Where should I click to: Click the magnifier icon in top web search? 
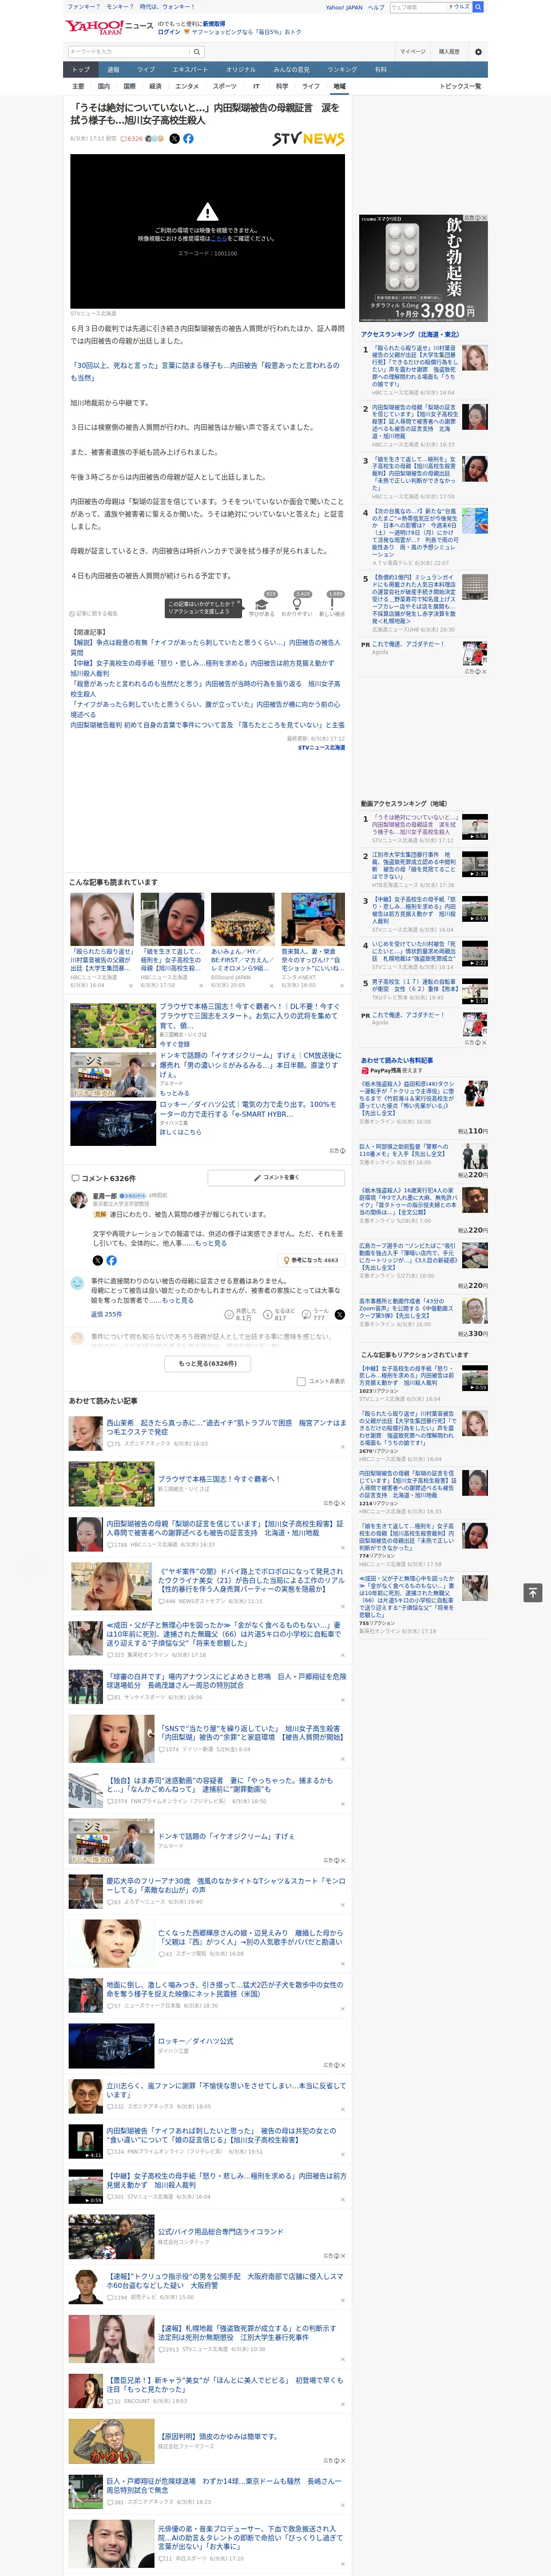pyautogui.click(x=478, y=7)
